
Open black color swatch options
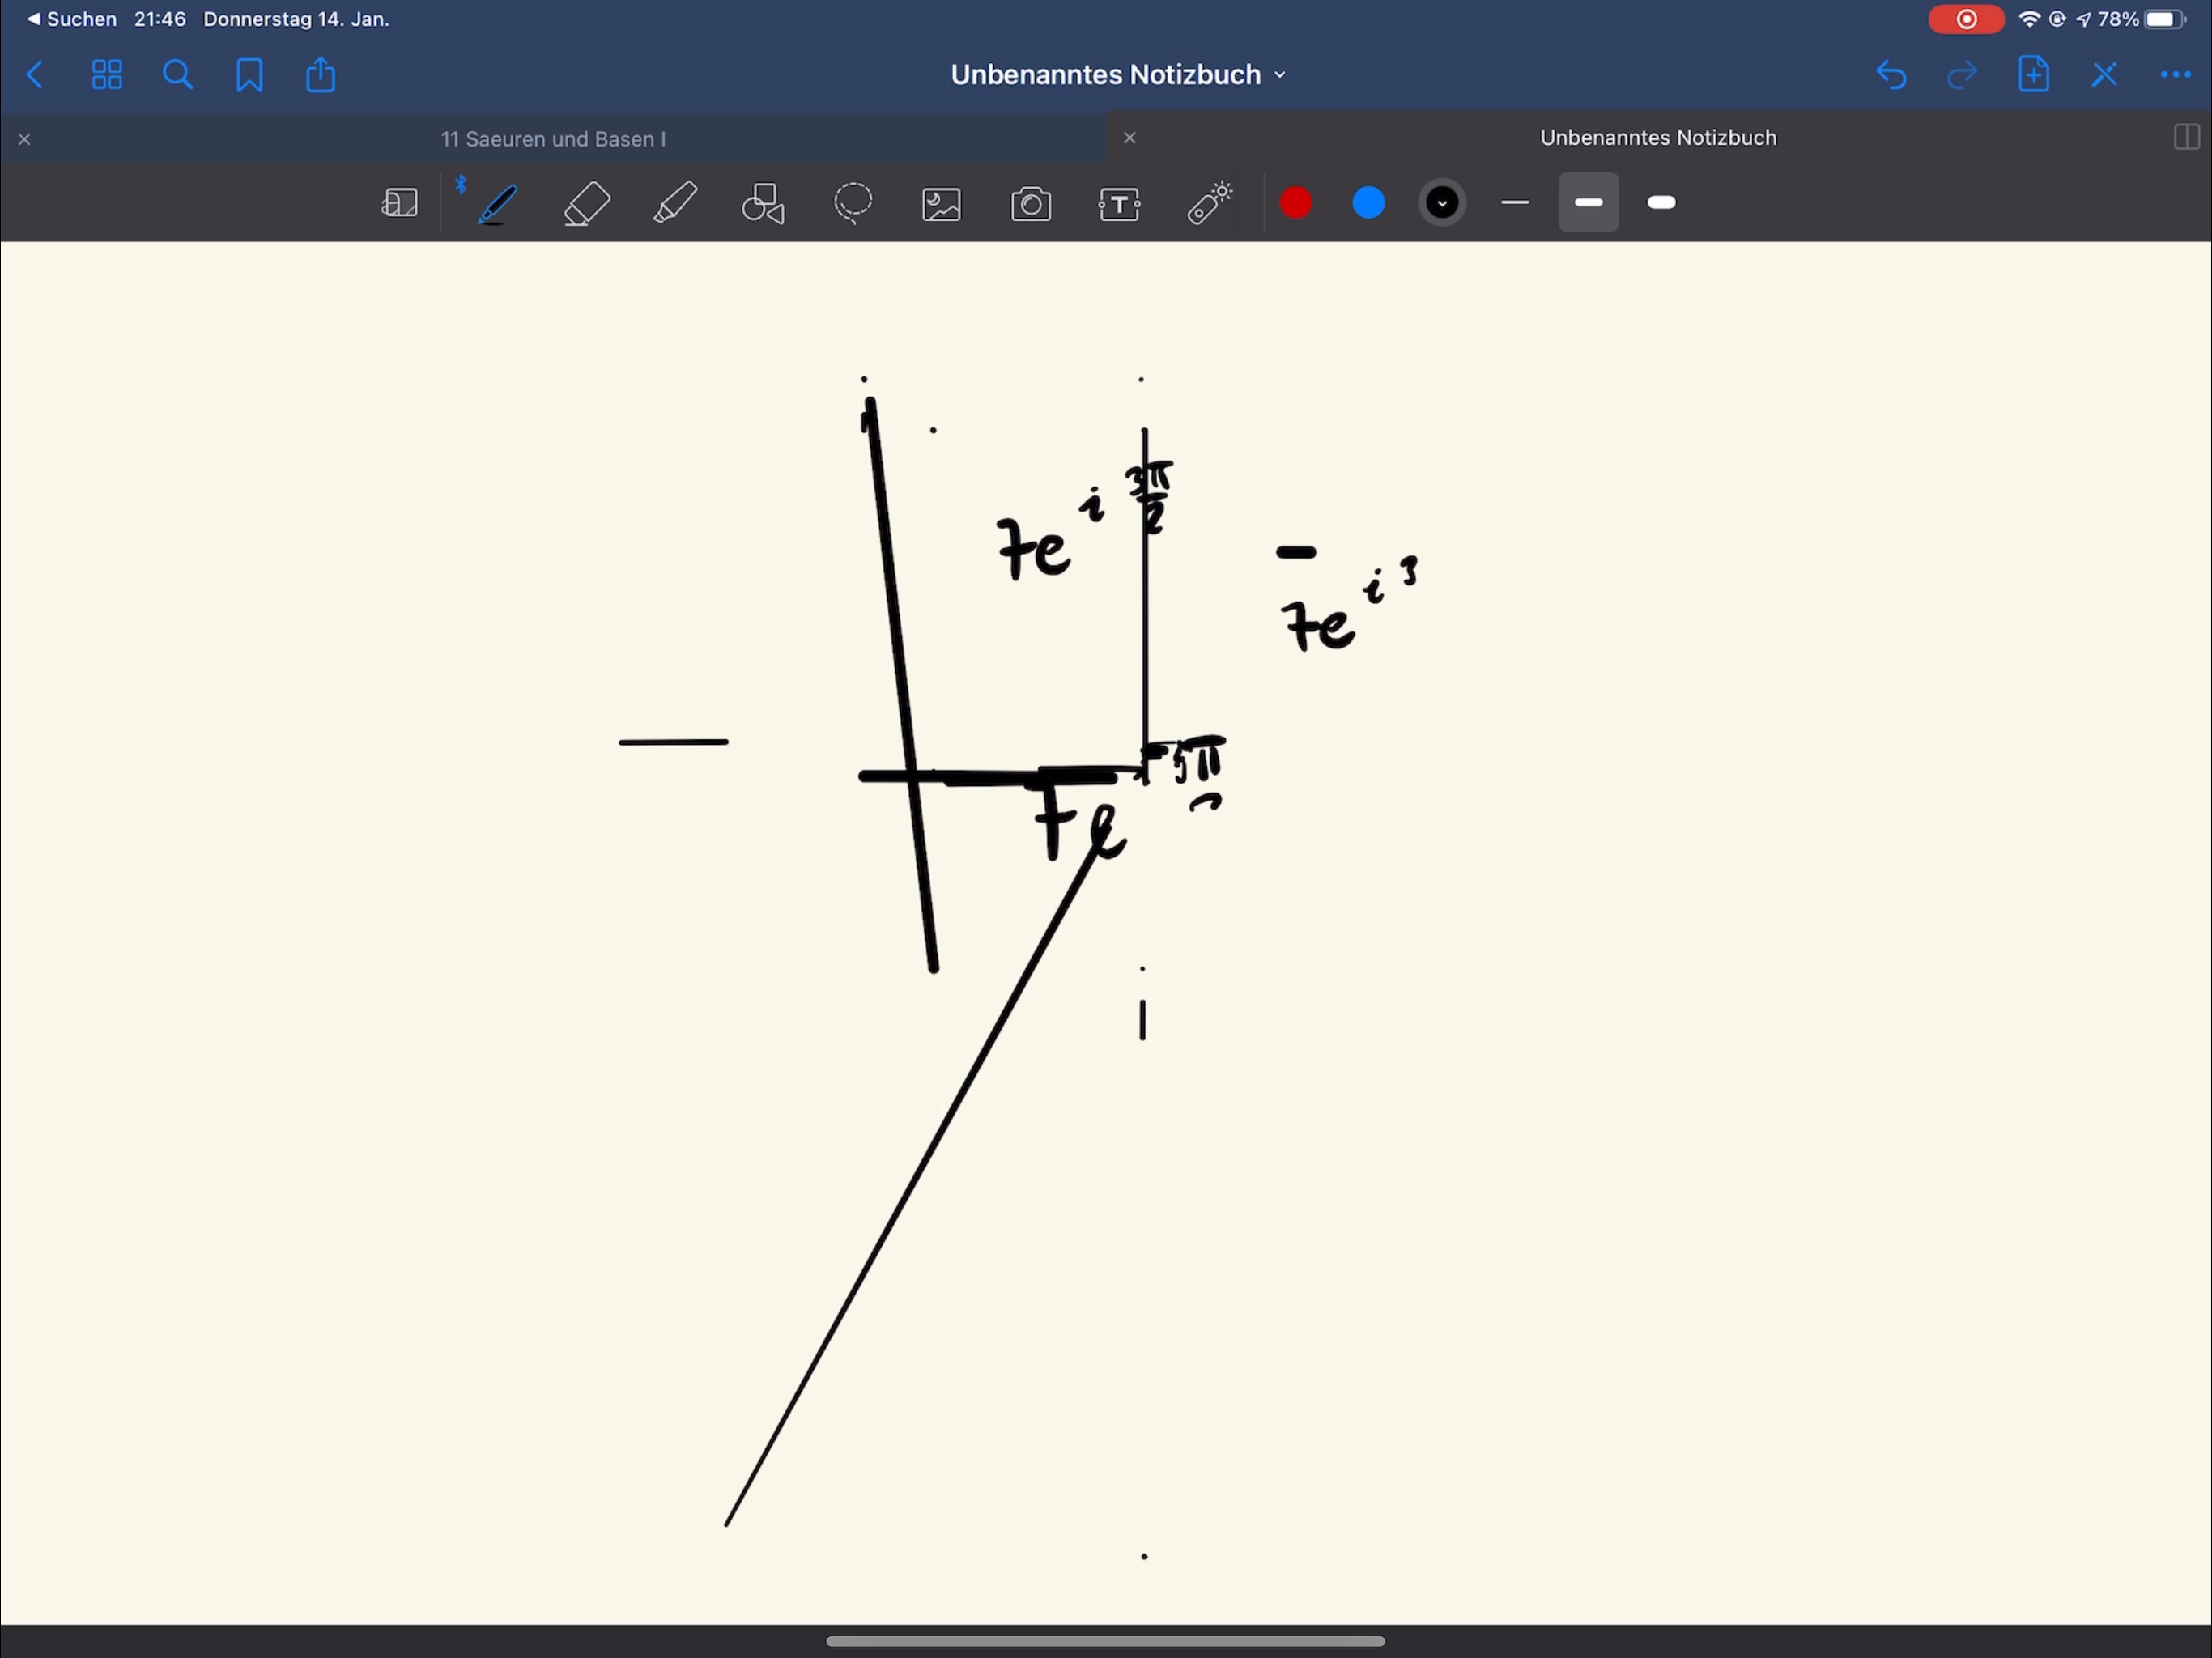pyautogui.click(x=1441, y=203)
